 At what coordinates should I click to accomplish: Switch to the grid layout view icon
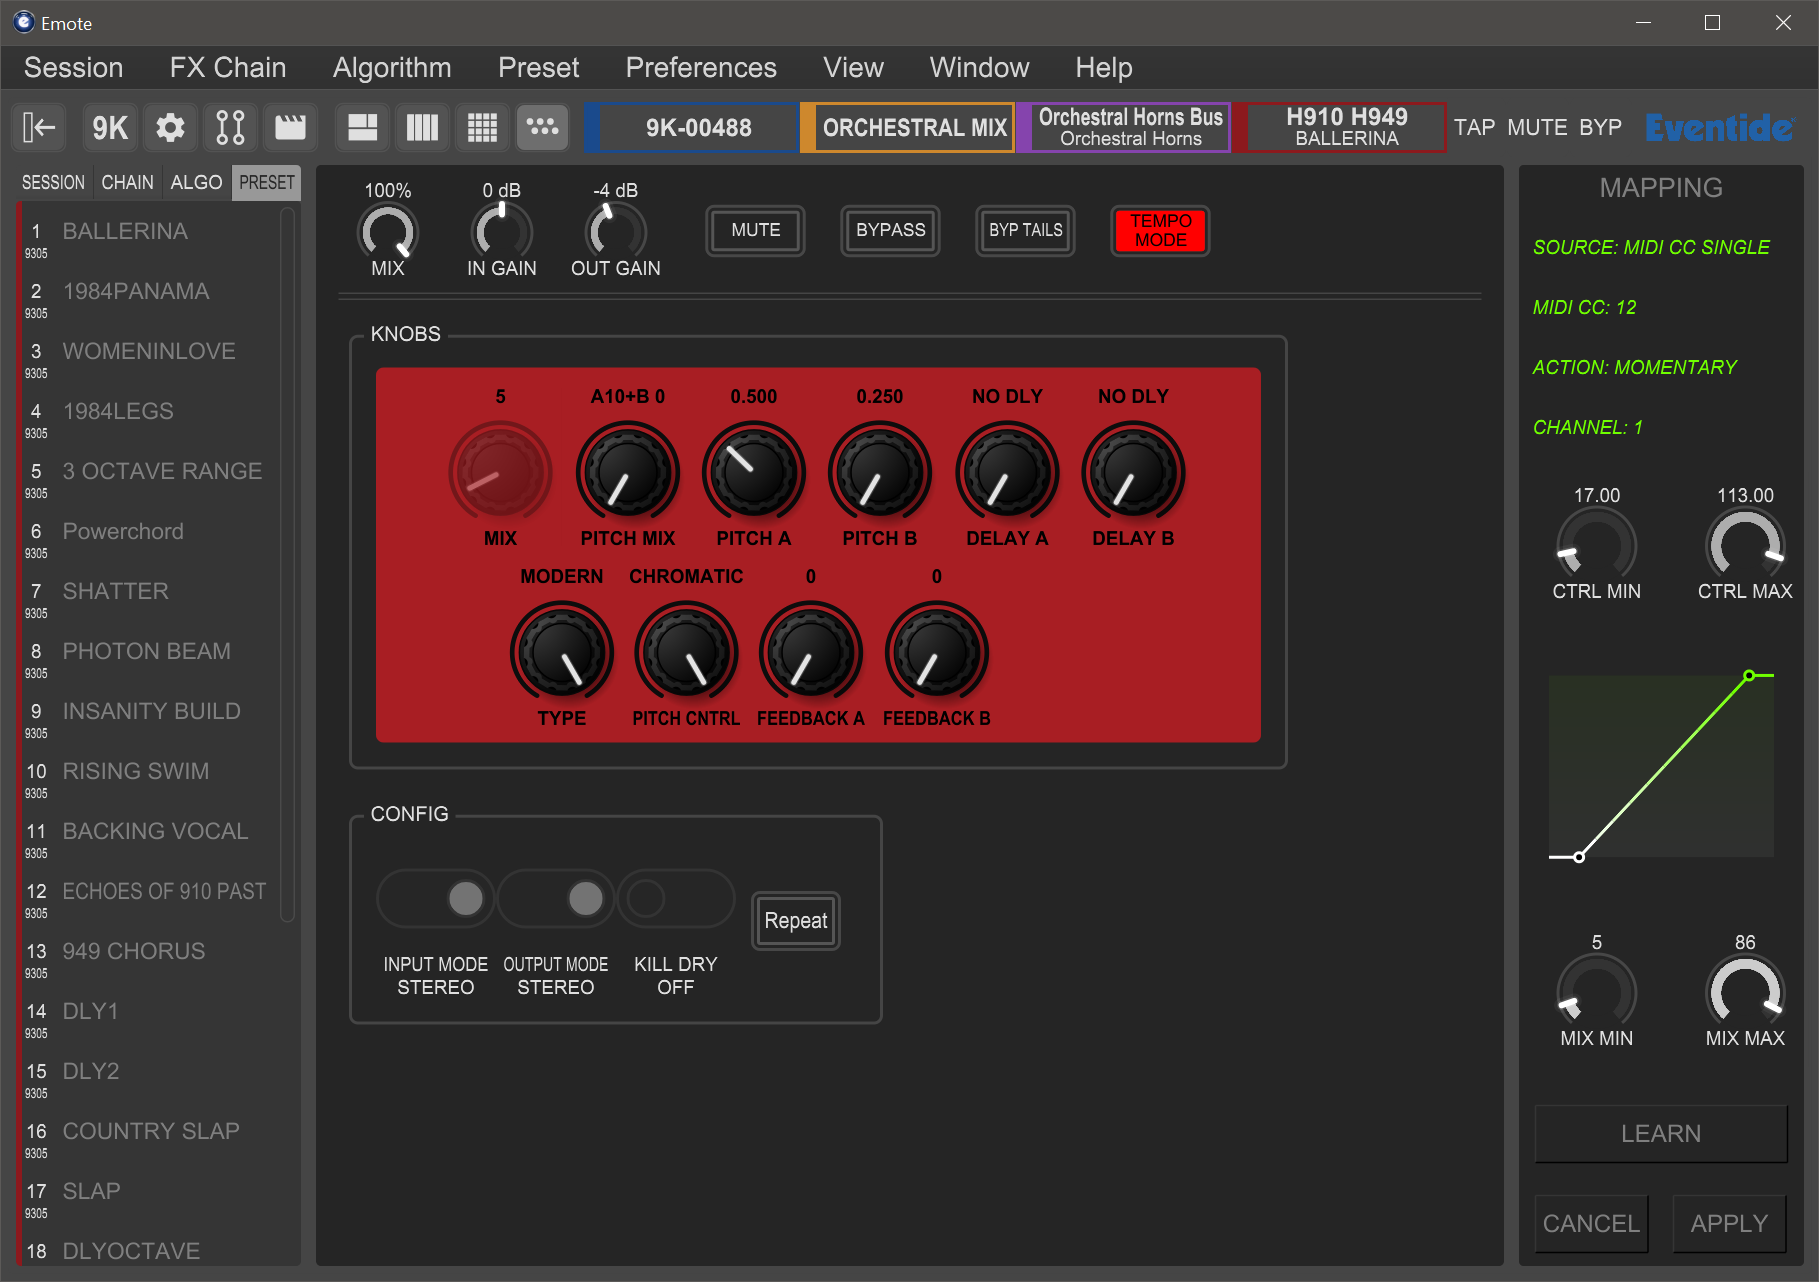coord(482,128)
